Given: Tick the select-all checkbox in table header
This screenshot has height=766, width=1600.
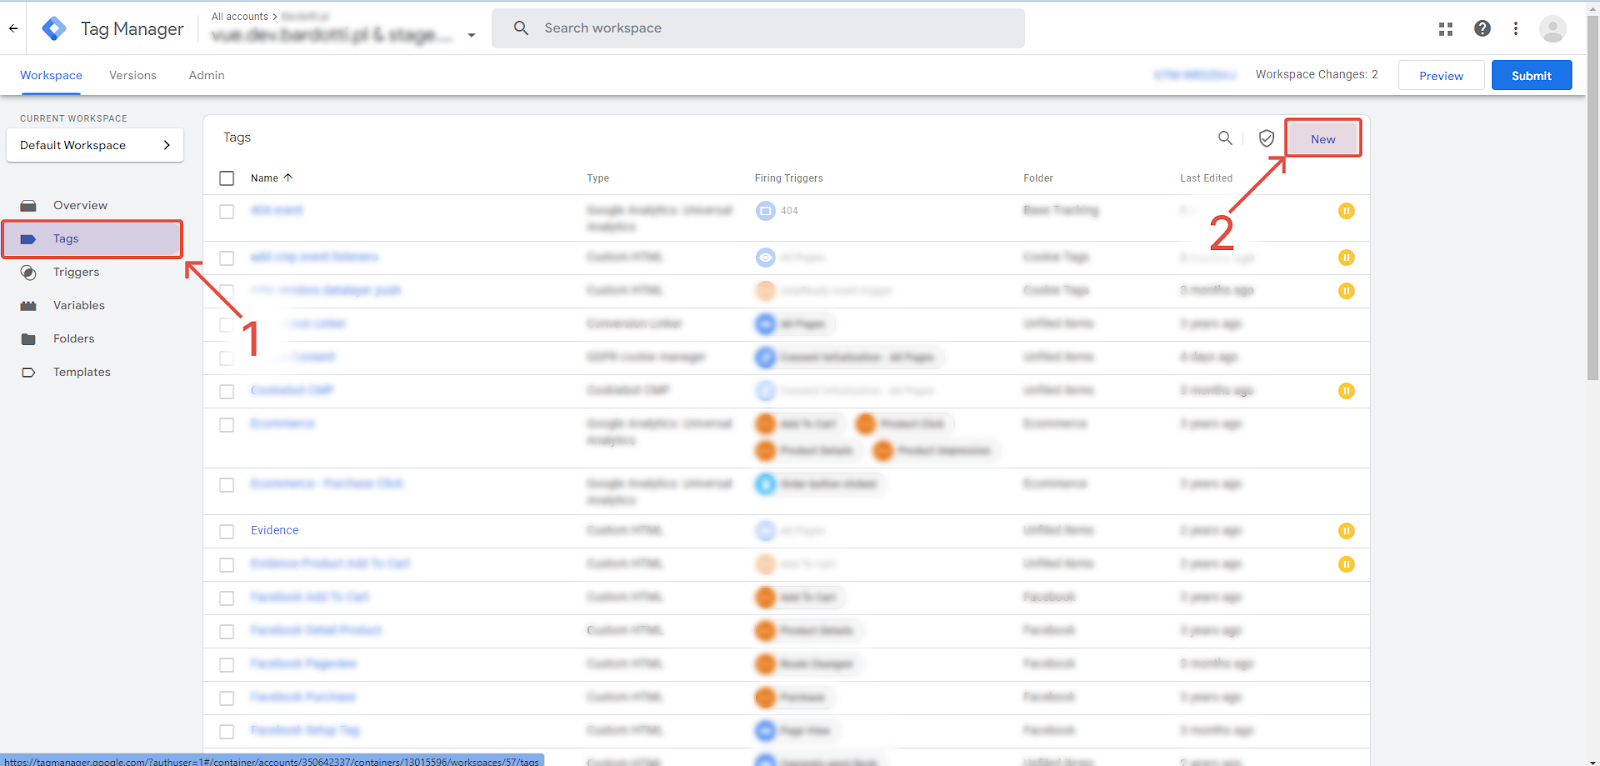Looking at the screenshot, I should click(227, 178).
